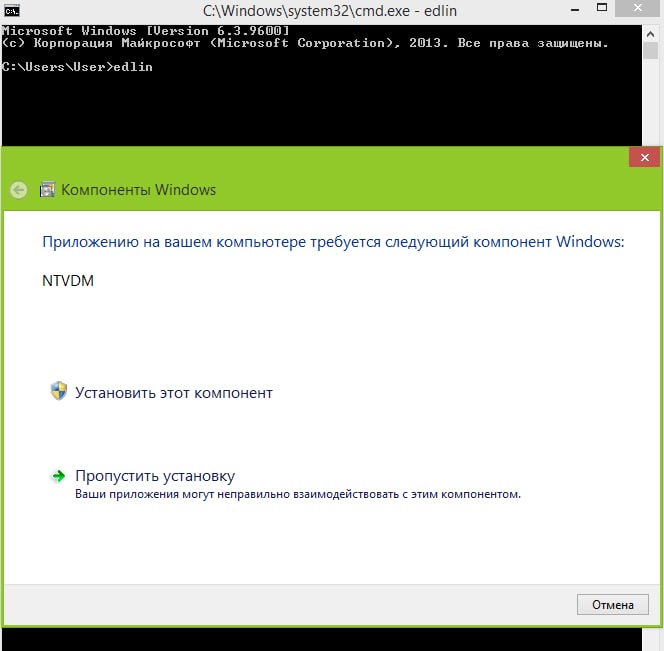Click the Microsoft Corporation copyright line
Image resolution: width=664 pixels, height=651 pixels.
305,43
